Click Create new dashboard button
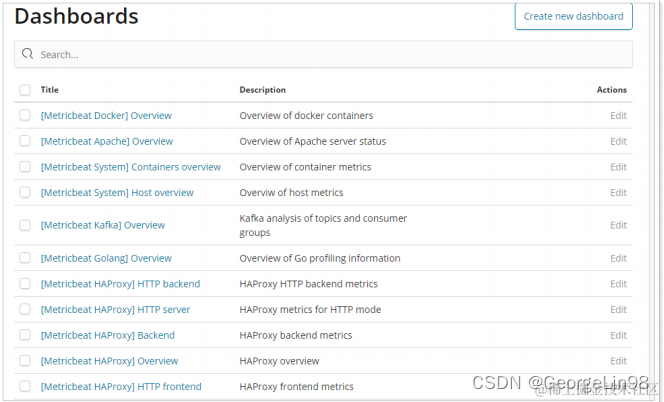664x402 pixels. [x=573, y=16]
